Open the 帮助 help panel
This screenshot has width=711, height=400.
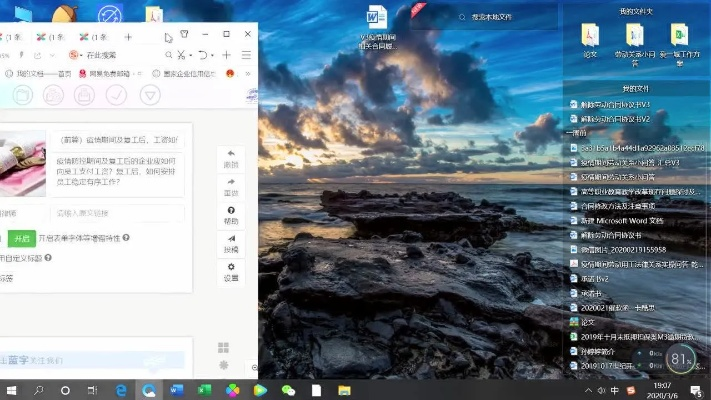click(x=231, y=215)
